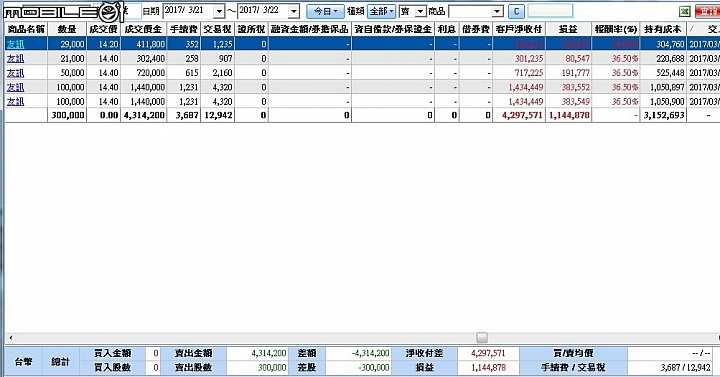Select the 1,050,900 holding cost cell
The image size is (720, 377).
coord(664,101)
